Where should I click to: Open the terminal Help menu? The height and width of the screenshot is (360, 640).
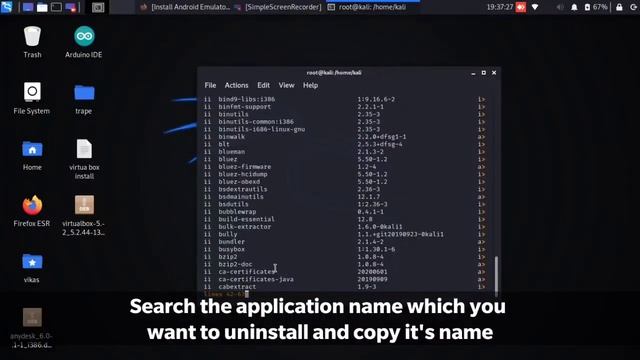pos(310,85)
